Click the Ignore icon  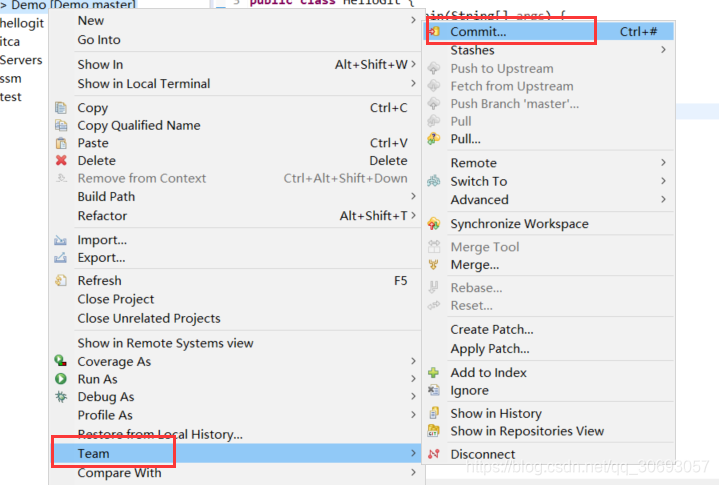point(434,390)
